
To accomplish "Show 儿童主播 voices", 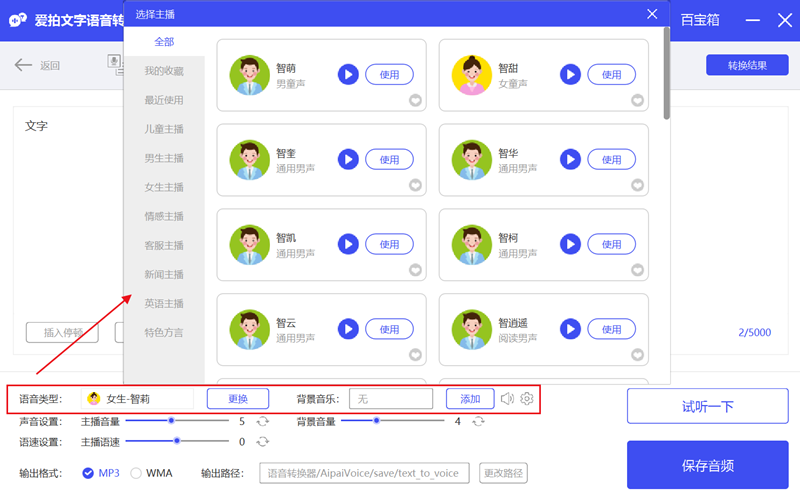I will 164,129.
